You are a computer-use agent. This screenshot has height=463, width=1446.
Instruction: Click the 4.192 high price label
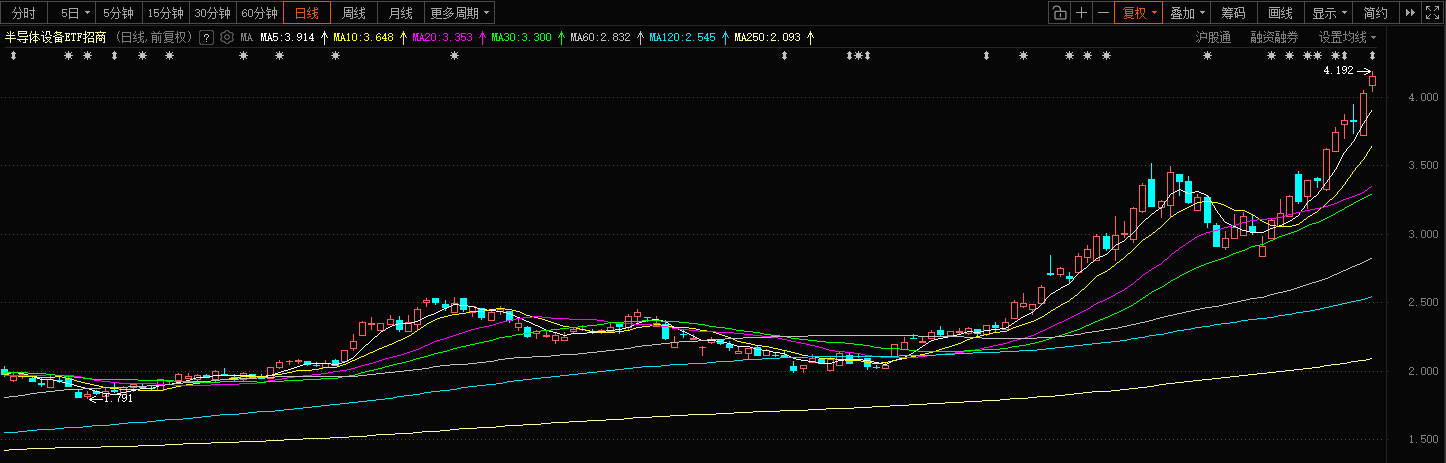(1338, 71)
